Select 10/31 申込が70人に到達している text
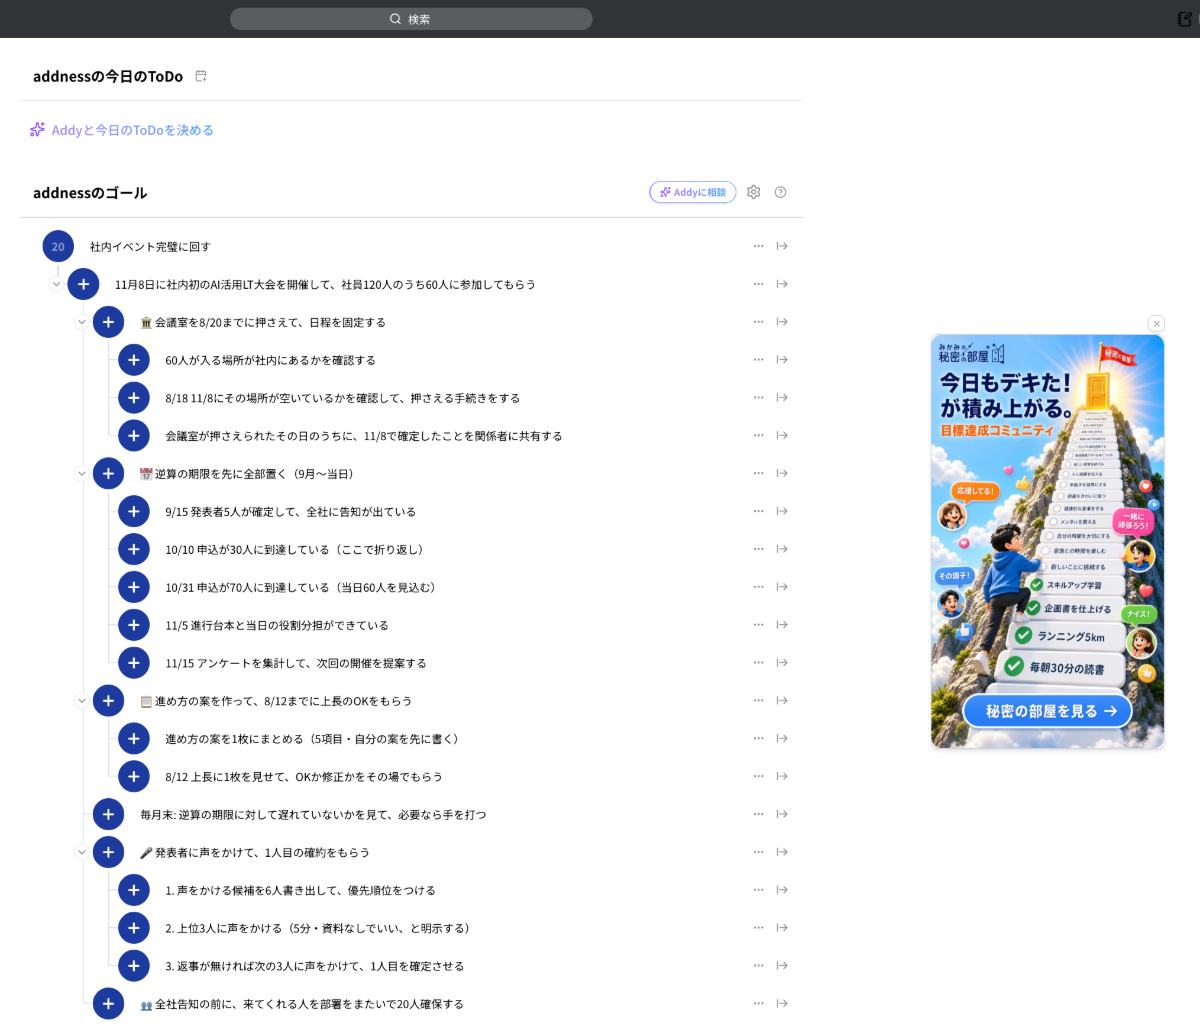Viewport: 1200px width, 1026px height. pyautogui.click(x=300, y=588)
